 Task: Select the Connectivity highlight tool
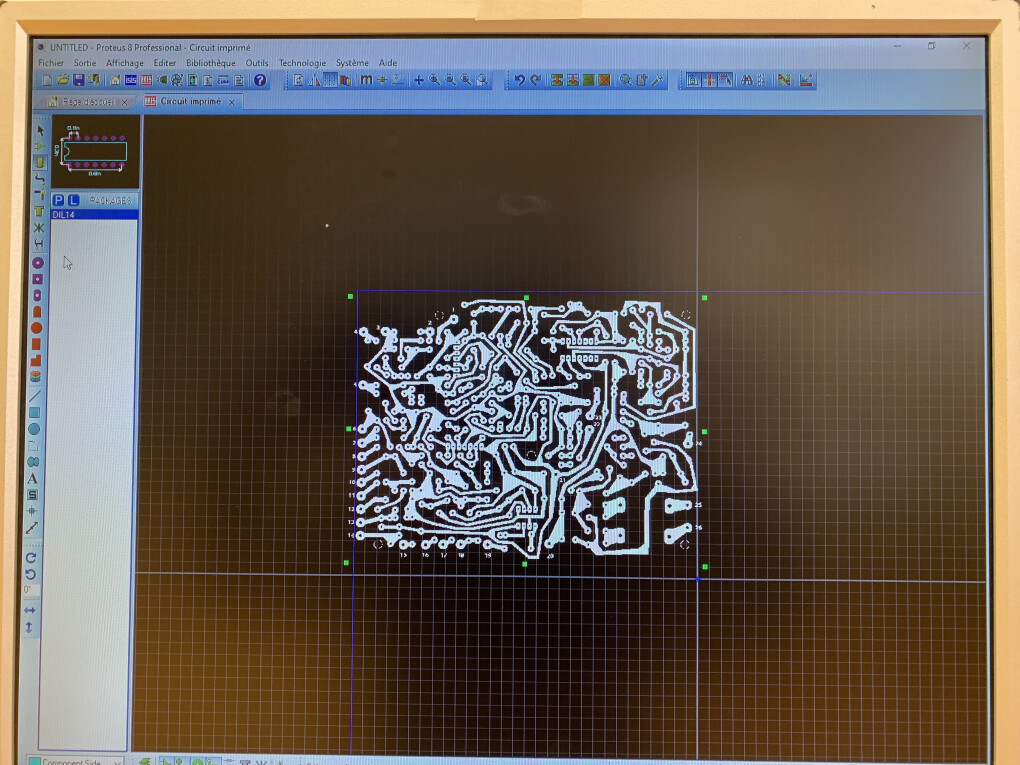pyautogui.click(x=38, y=243)
